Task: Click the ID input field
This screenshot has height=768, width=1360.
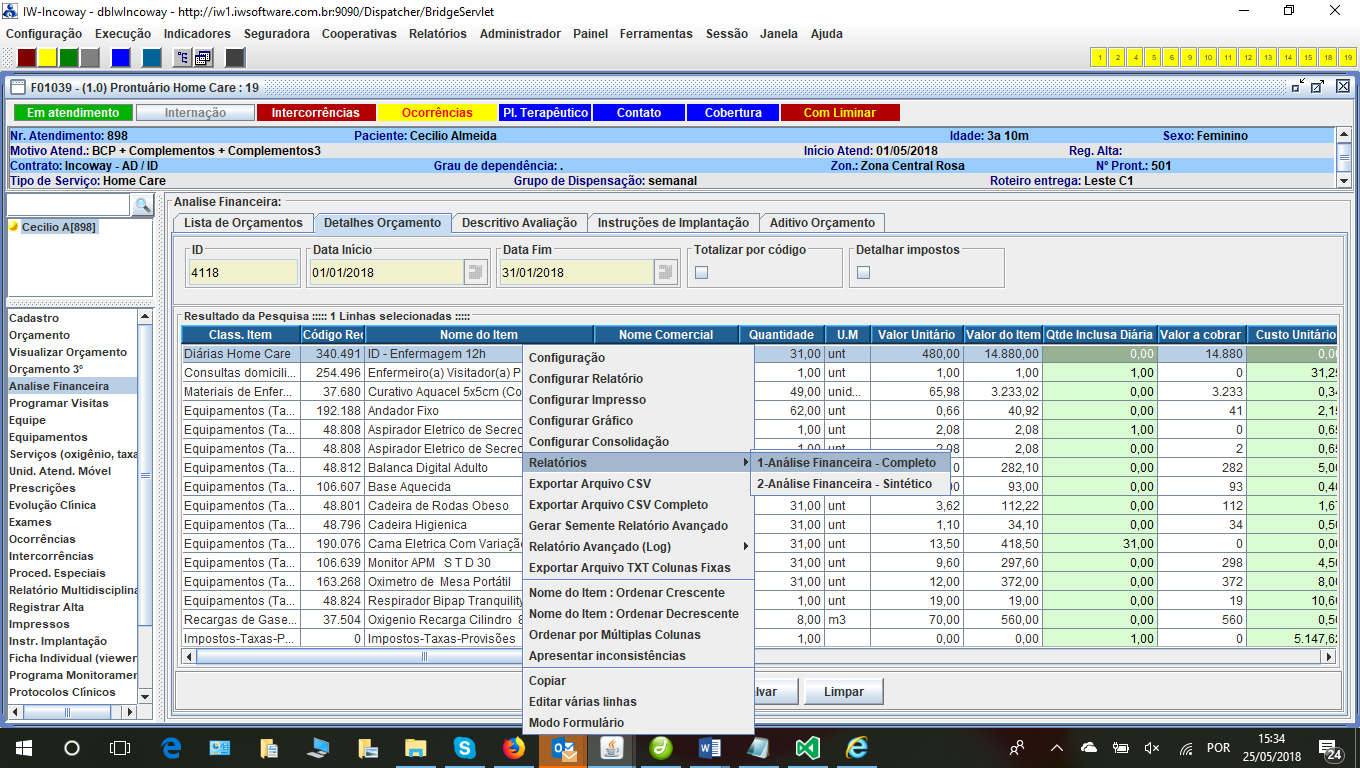Action: [x=243, y=272]
